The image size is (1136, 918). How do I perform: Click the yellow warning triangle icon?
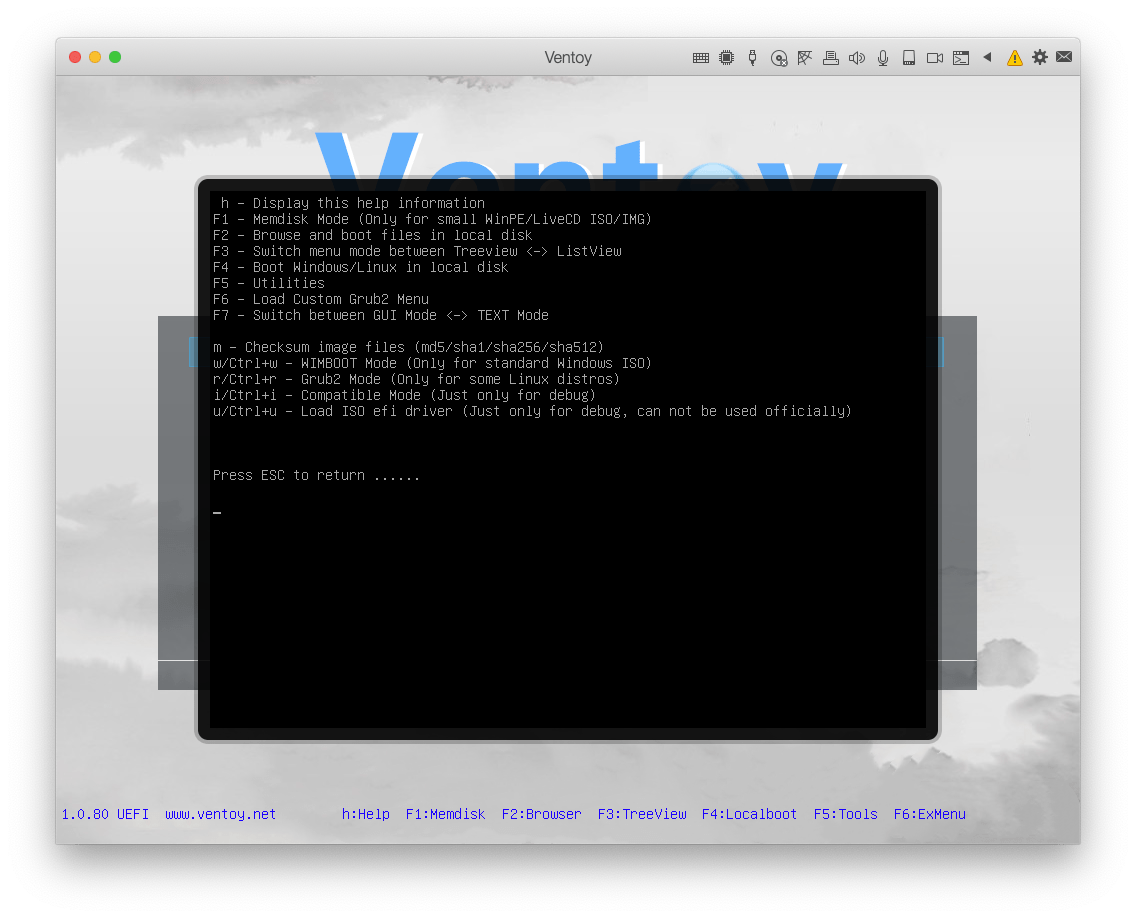pos(1014,58)
